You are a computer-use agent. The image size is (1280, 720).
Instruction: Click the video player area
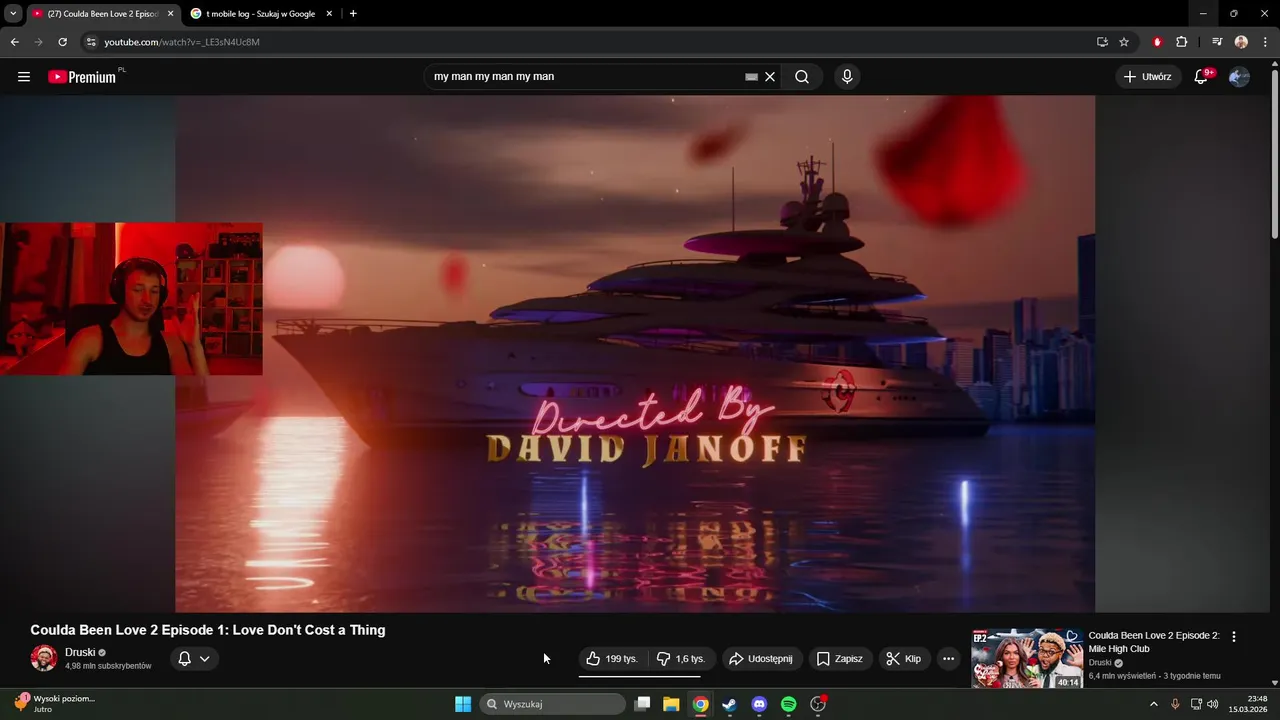click(635, 353)
